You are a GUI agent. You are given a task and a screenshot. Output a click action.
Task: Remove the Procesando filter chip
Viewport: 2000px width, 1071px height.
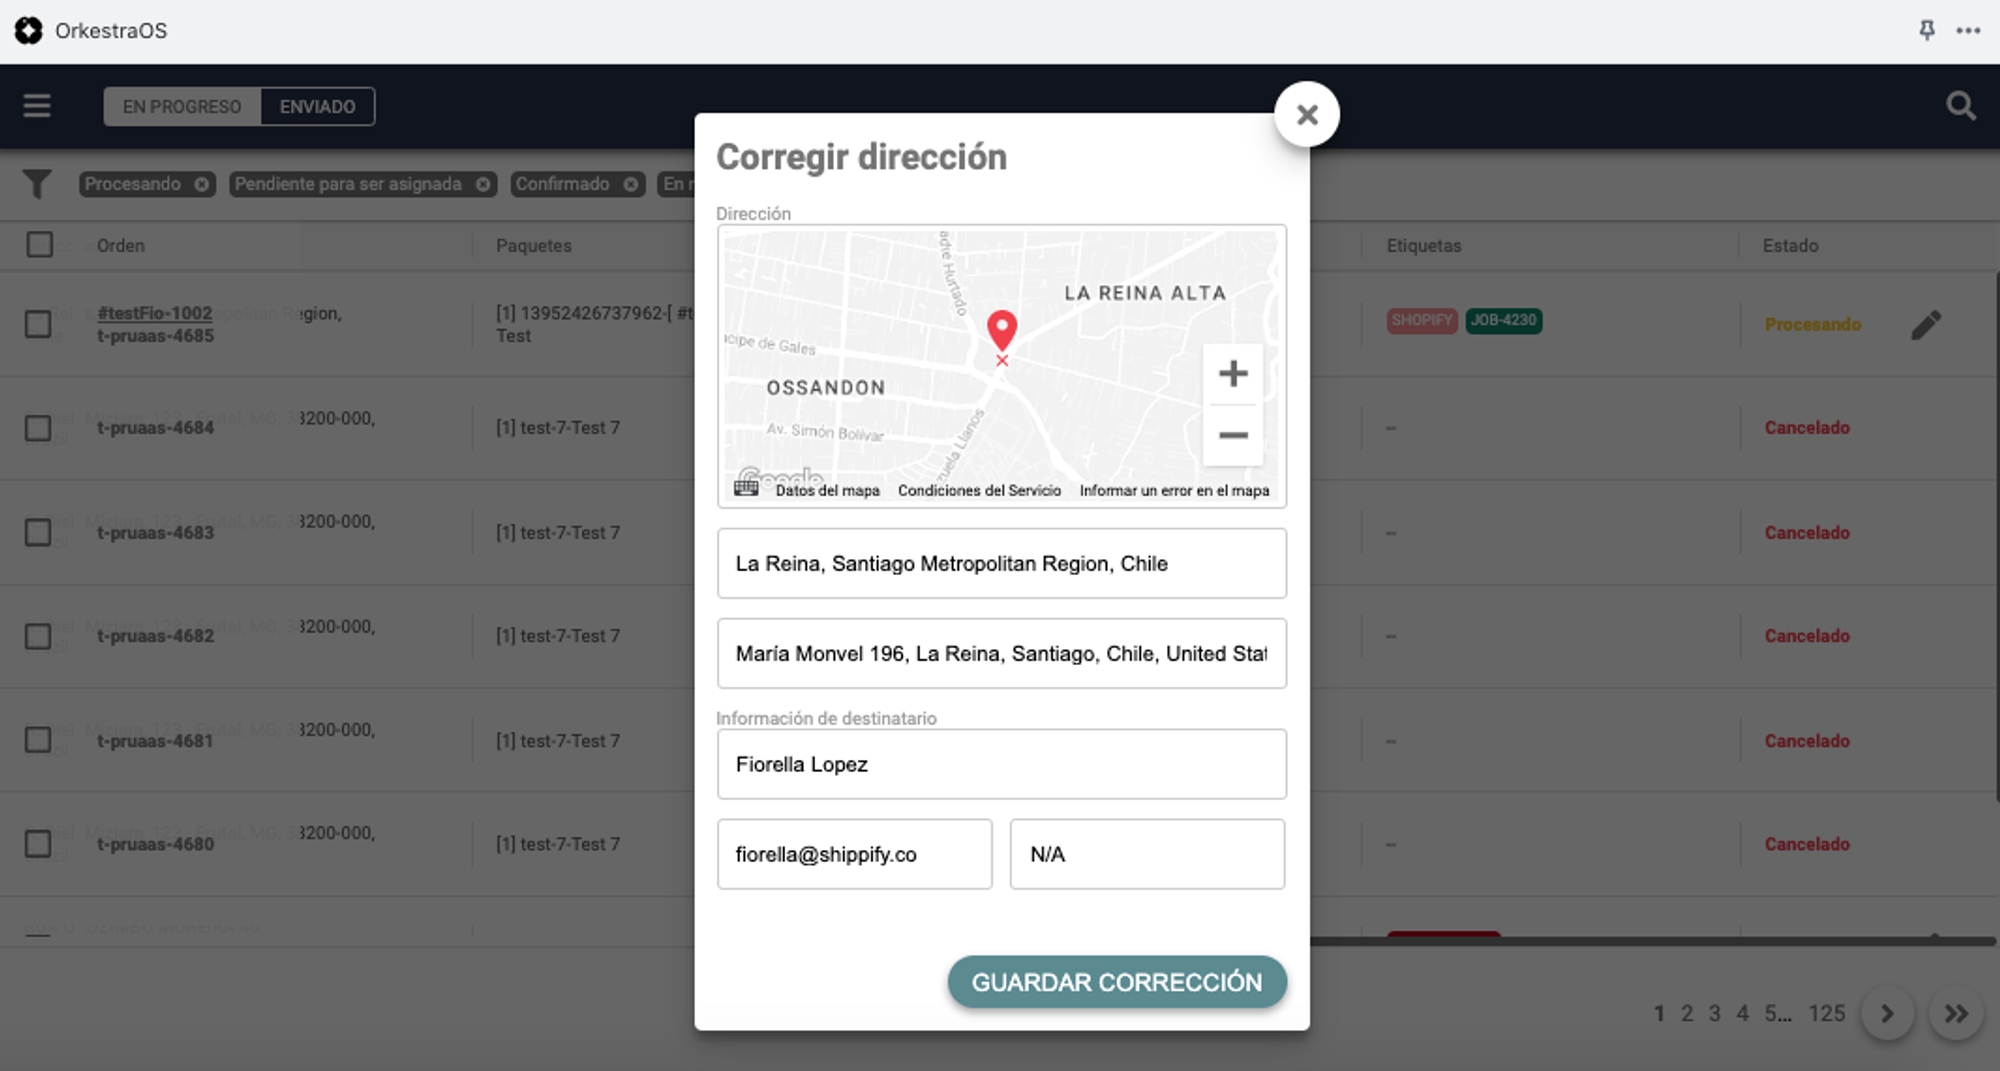(202, 184)
